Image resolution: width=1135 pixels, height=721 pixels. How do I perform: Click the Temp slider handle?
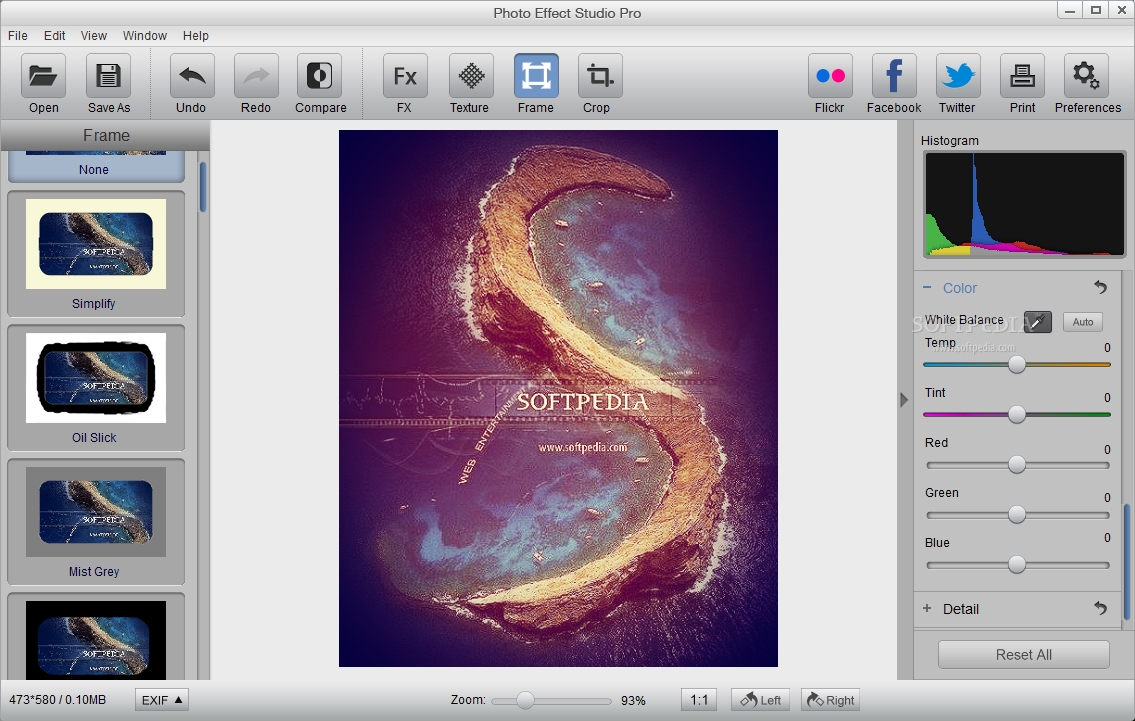[x=1017, y=364]
